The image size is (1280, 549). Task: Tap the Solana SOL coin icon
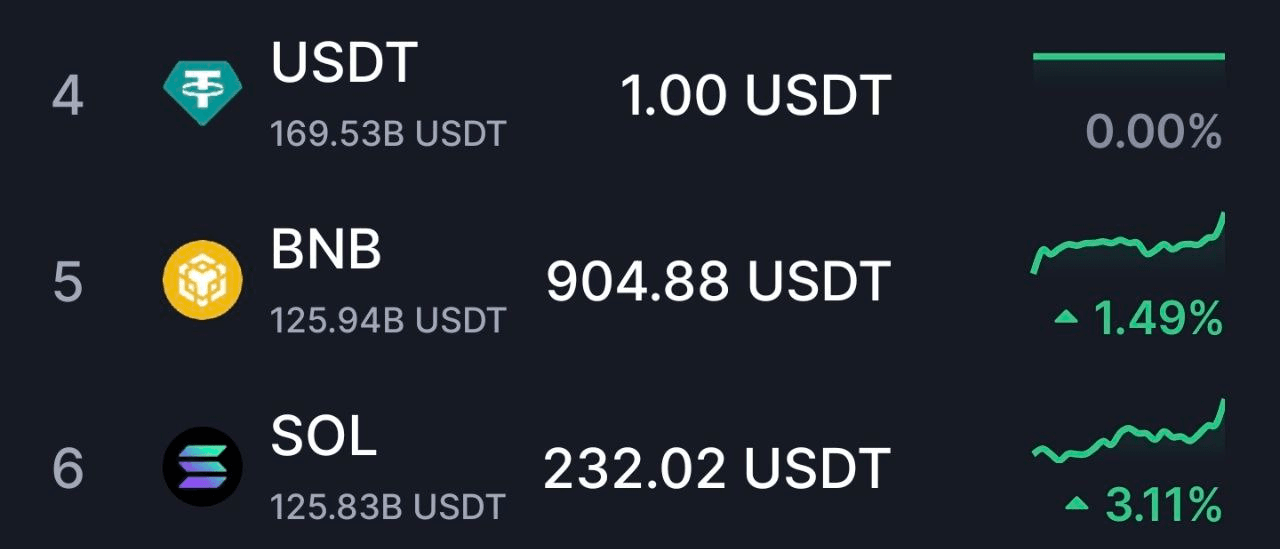click(203, 466)
